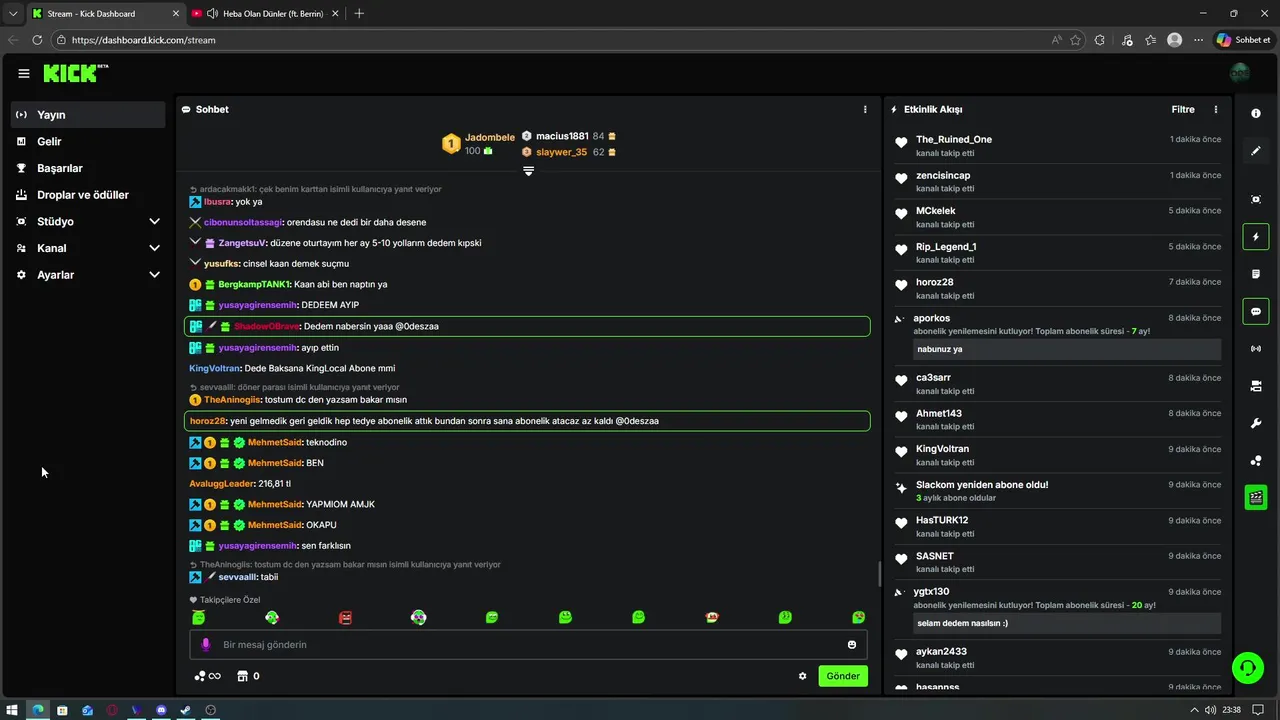Viewport: 1280px width, 720px height.
Task: Click username Jadombele in leaderboard
Action: (490, 137)
